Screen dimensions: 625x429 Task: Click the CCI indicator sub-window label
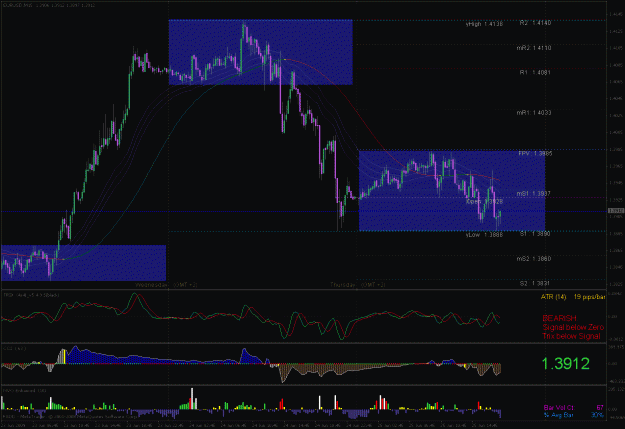pyautogui.click(x=14, y=348)
